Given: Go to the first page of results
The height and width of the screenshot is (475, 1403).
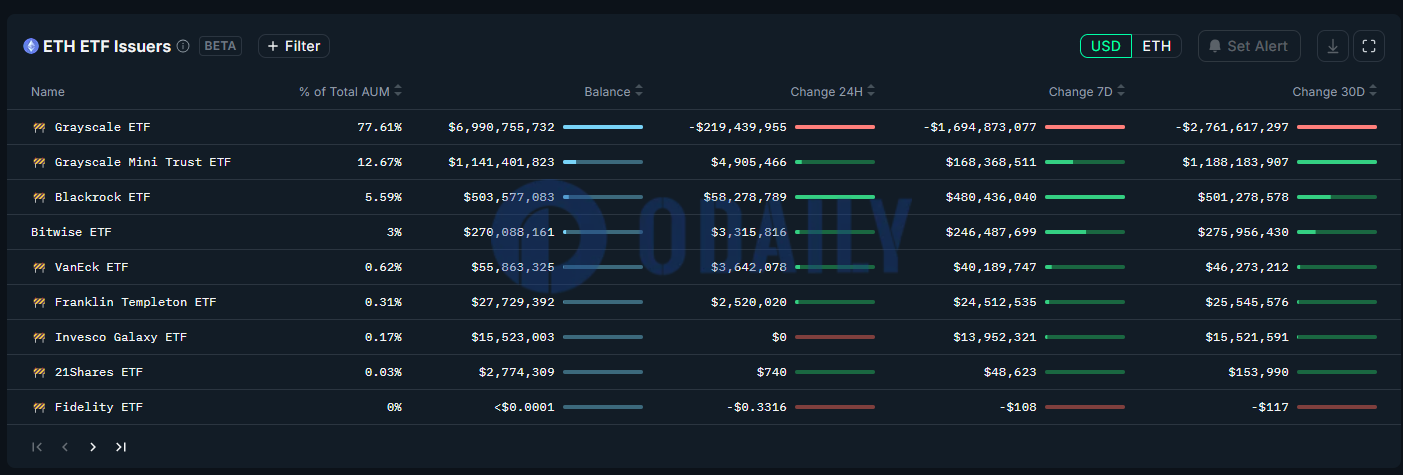Looking at the screenshot, I should (37, 447).
